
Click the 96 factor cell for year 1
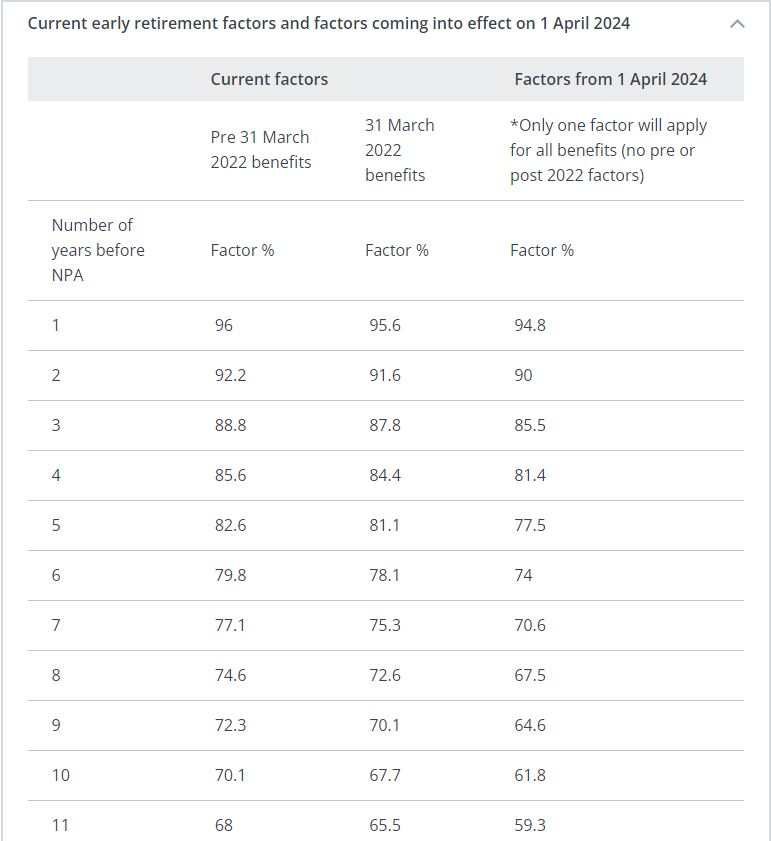[224, 325]
